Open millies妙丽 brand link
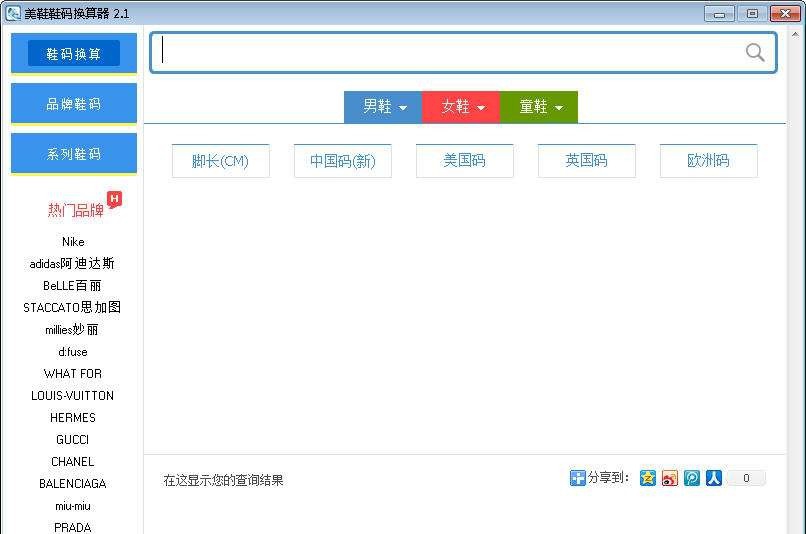The height and width of the screenshot is (534, 806). click(x=72, y=329)
